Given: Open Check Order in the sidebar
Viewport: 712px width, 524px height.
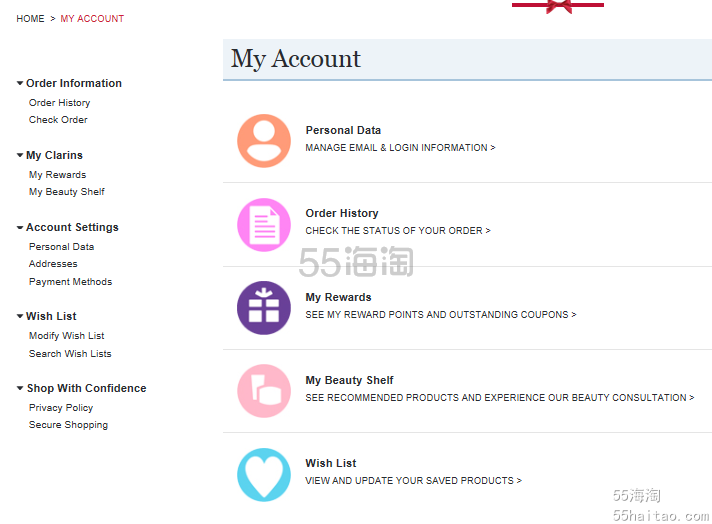Looking at the screenshot, I should click(58, 120).
